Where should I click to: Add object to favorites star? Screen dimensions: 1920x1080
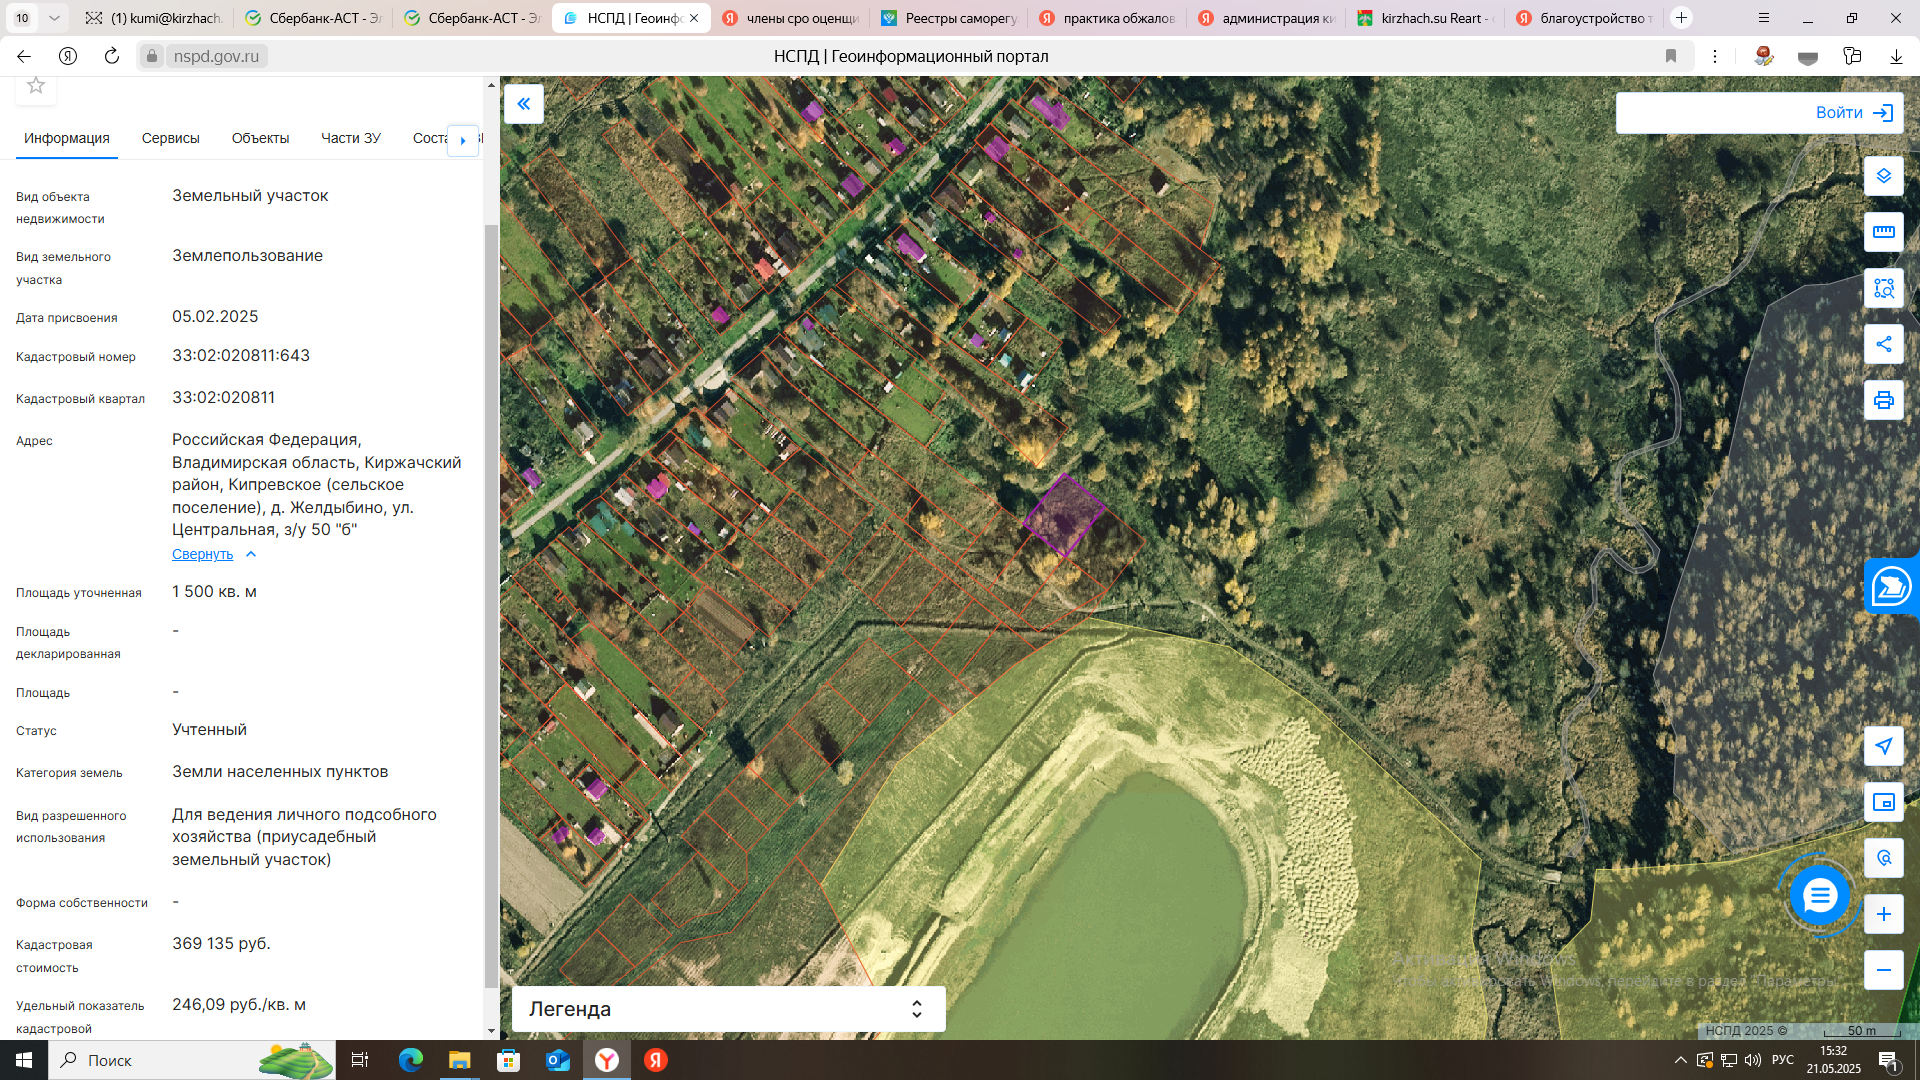[36, 86]
